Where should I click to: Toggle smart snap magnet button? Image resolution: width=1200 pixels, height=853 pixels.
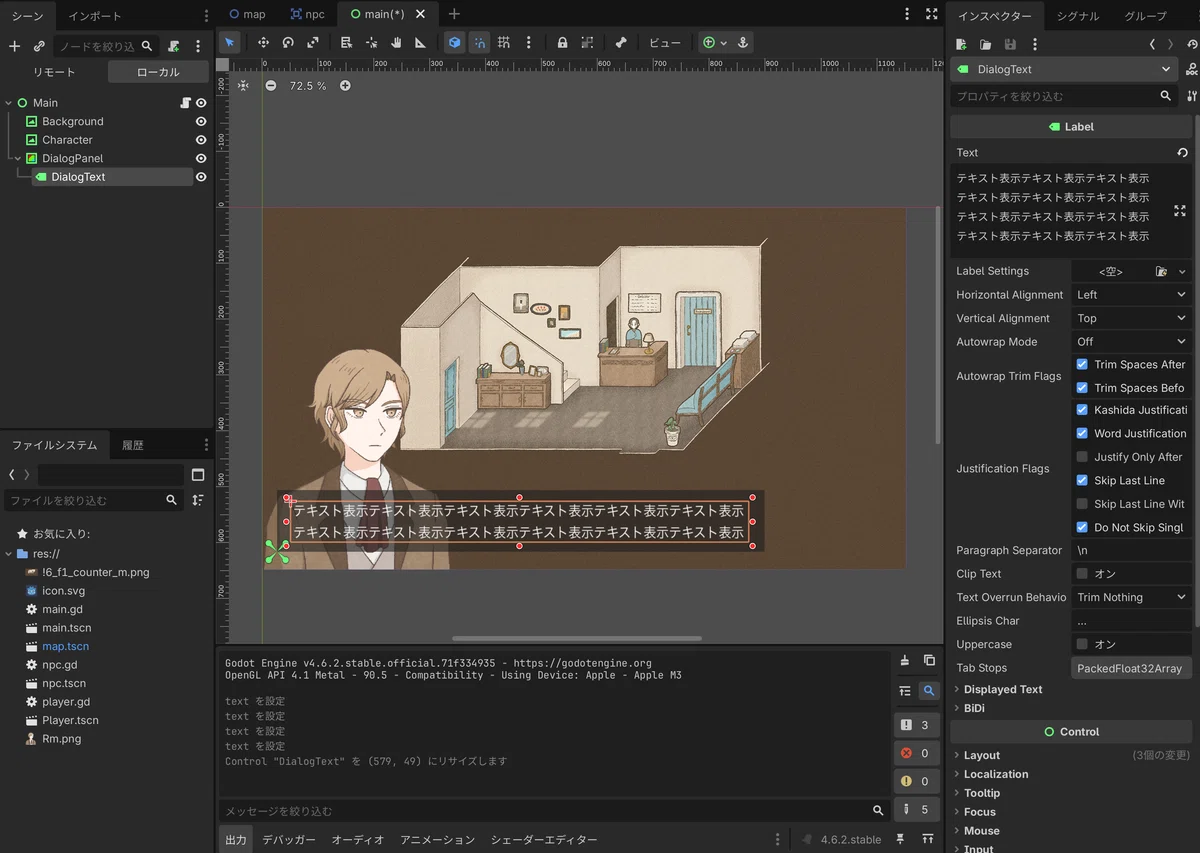(479, 42)
